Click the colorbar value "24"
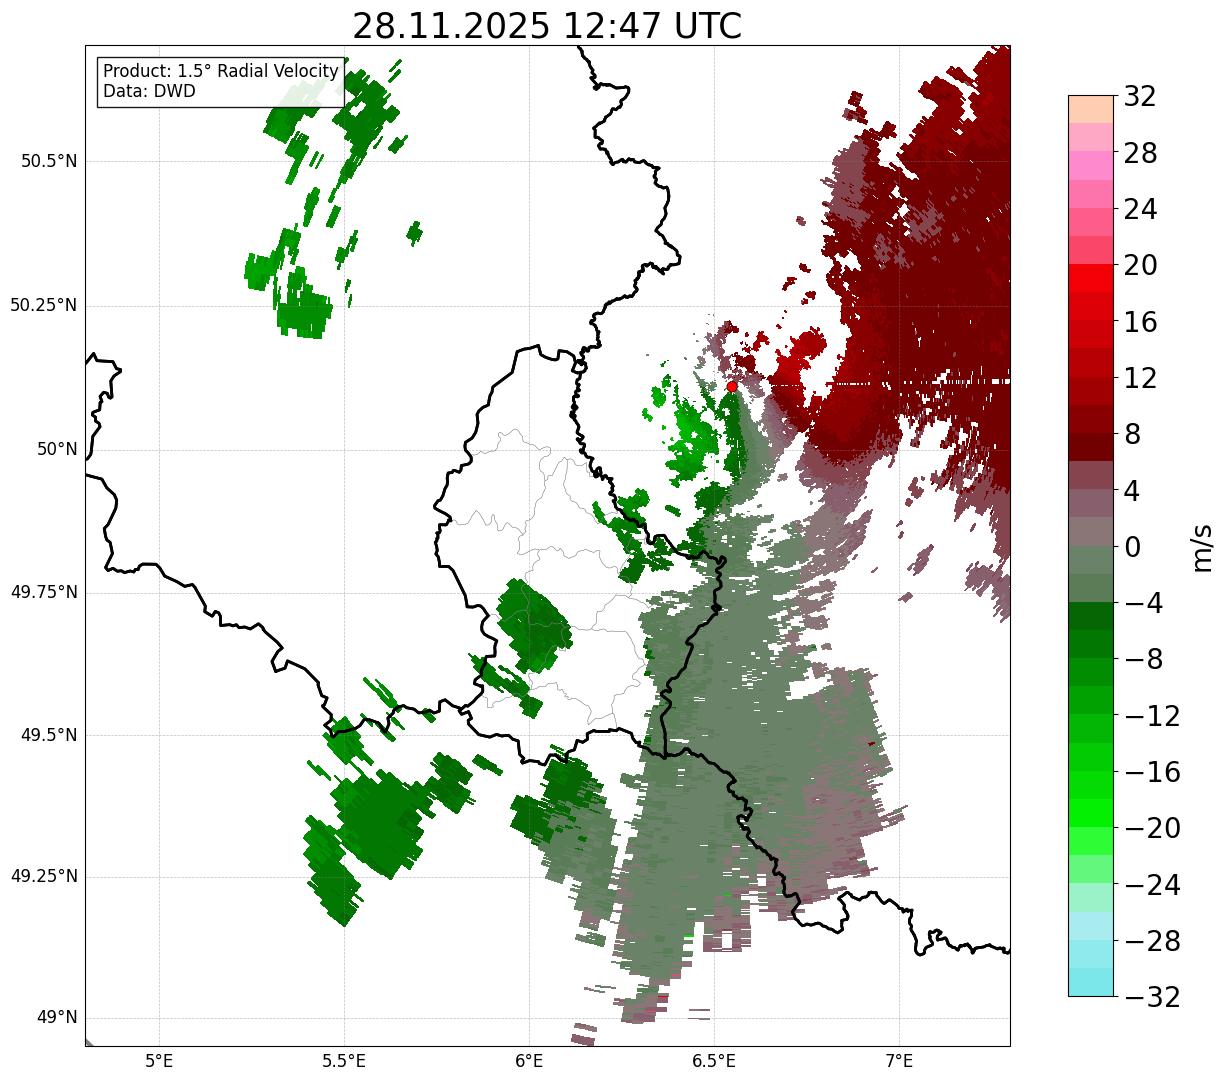 point(1140,209)
